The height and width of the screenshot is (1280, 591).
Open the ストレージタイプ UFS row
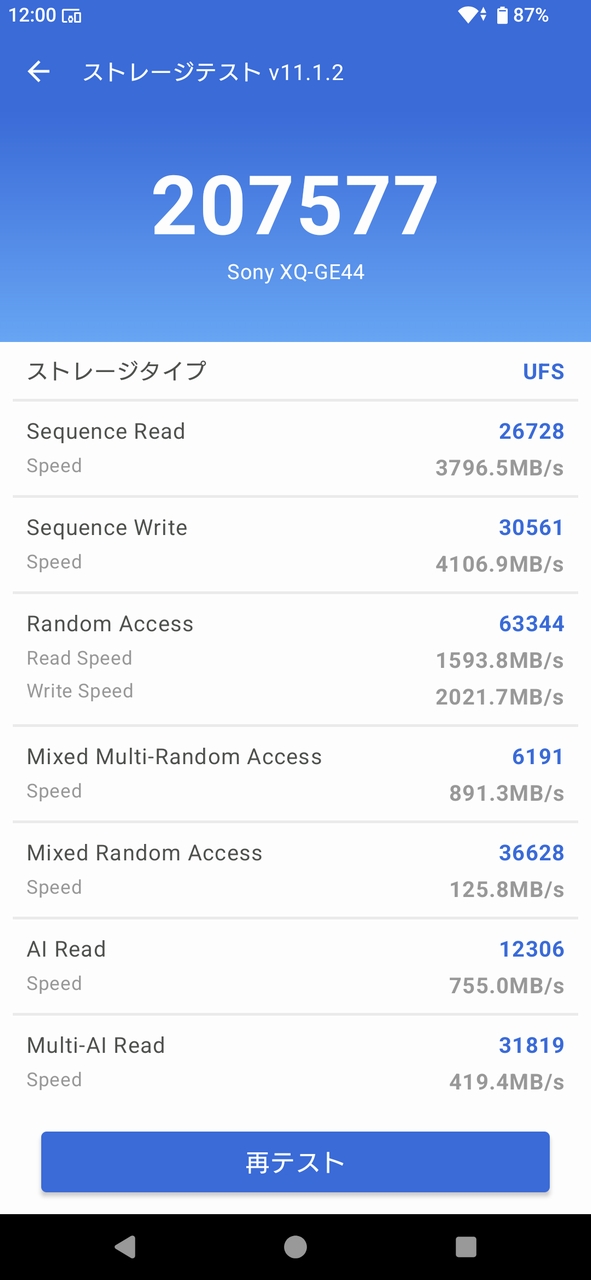pos(295,371)
